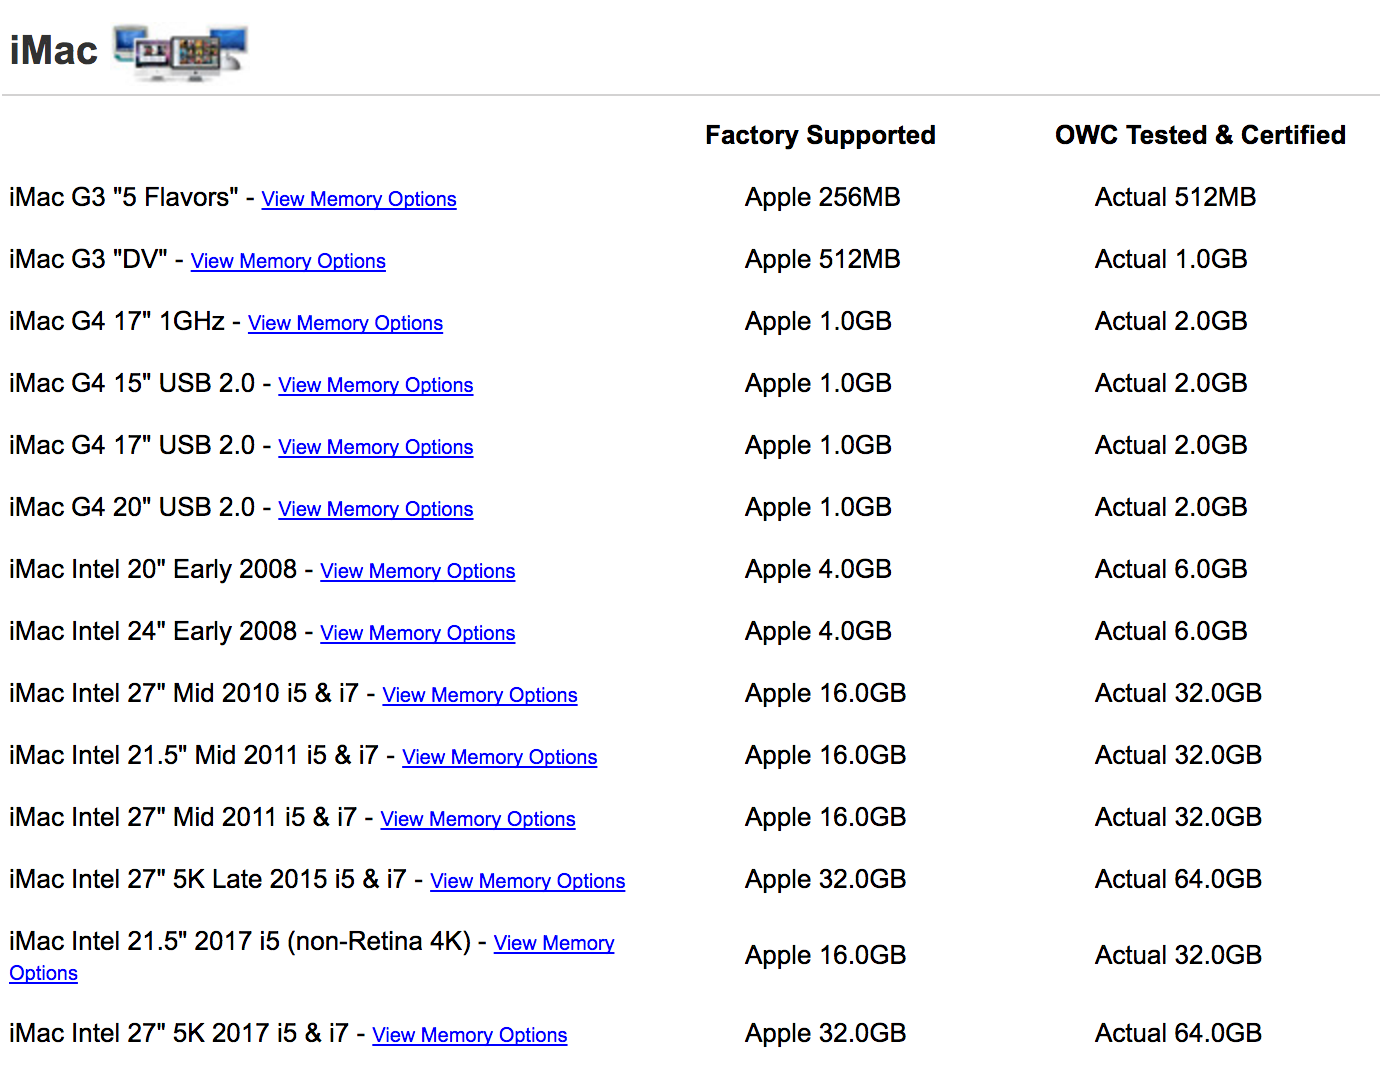Click "Apple 16.0GB" in 27" Mid 2011 row
Image resolution: width=1380 pixels, height=1076 pixels.
point(825,818)
